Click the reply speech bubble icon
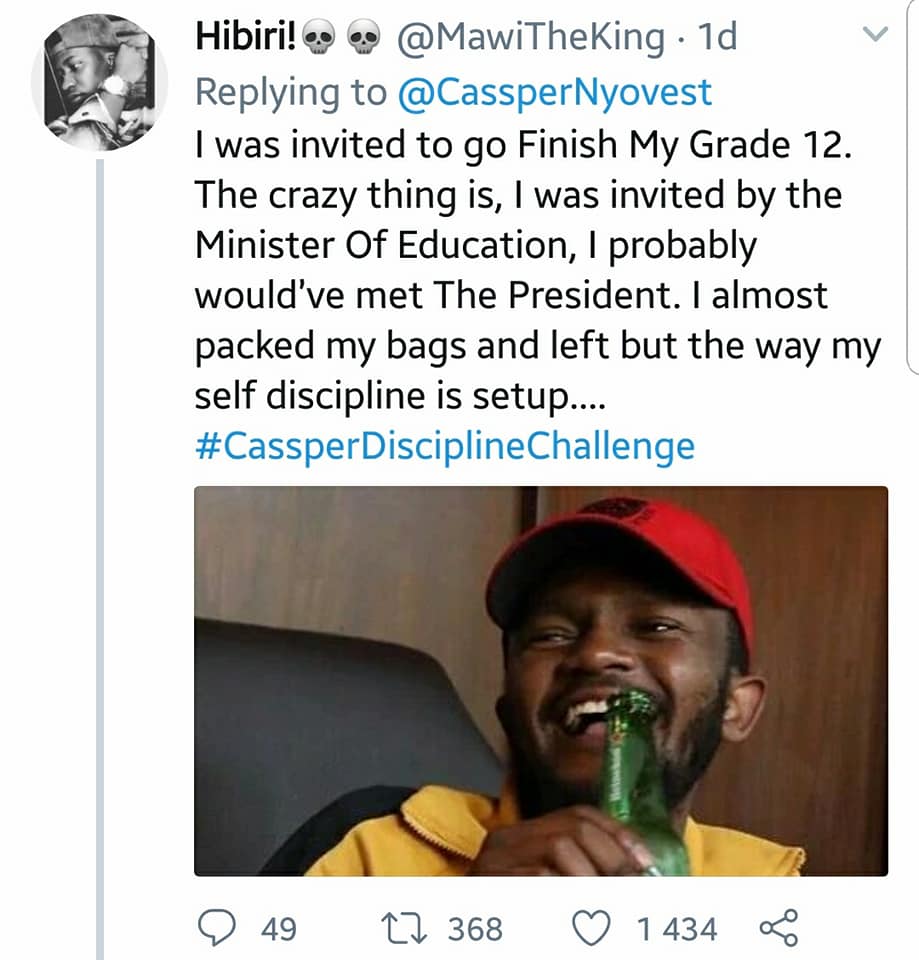The width and height of the screenshot is (919, 960). 217,928
